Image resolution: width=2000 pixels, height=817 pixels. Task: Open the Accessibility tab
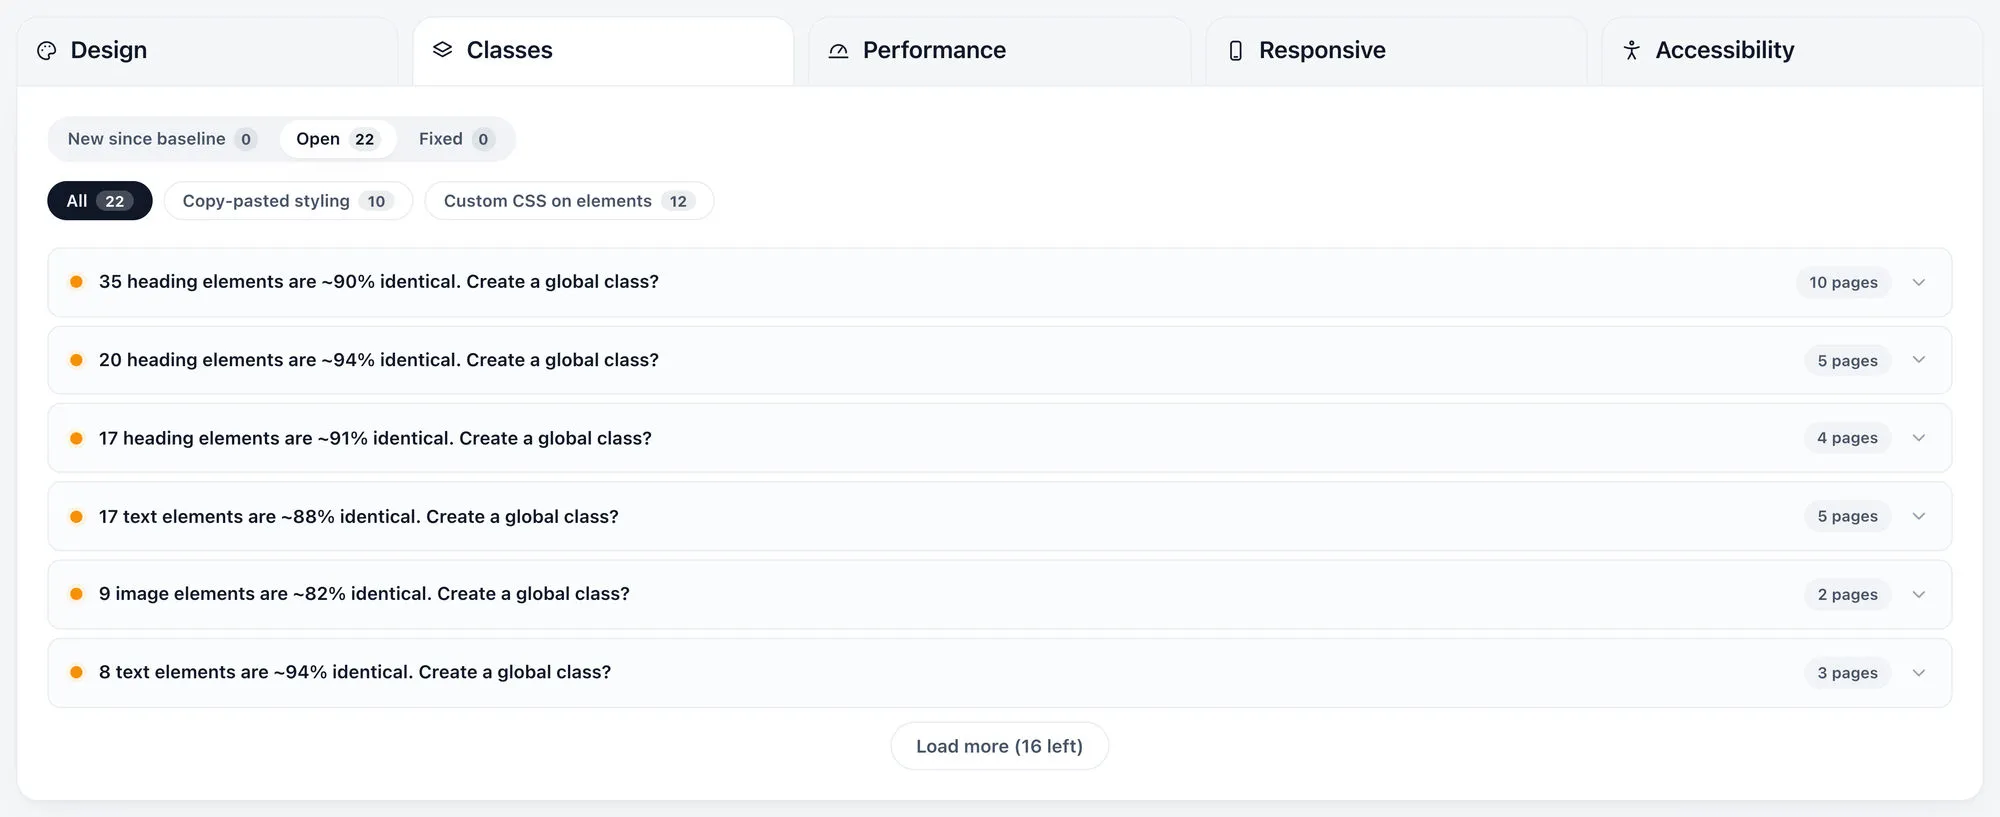[x=1792, y=51]
